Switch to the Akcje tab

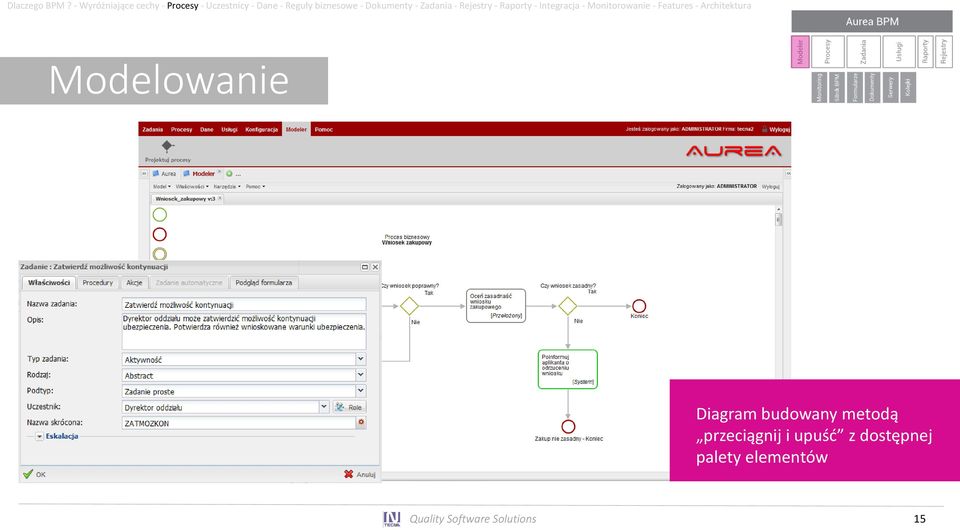tap(134, 283)
